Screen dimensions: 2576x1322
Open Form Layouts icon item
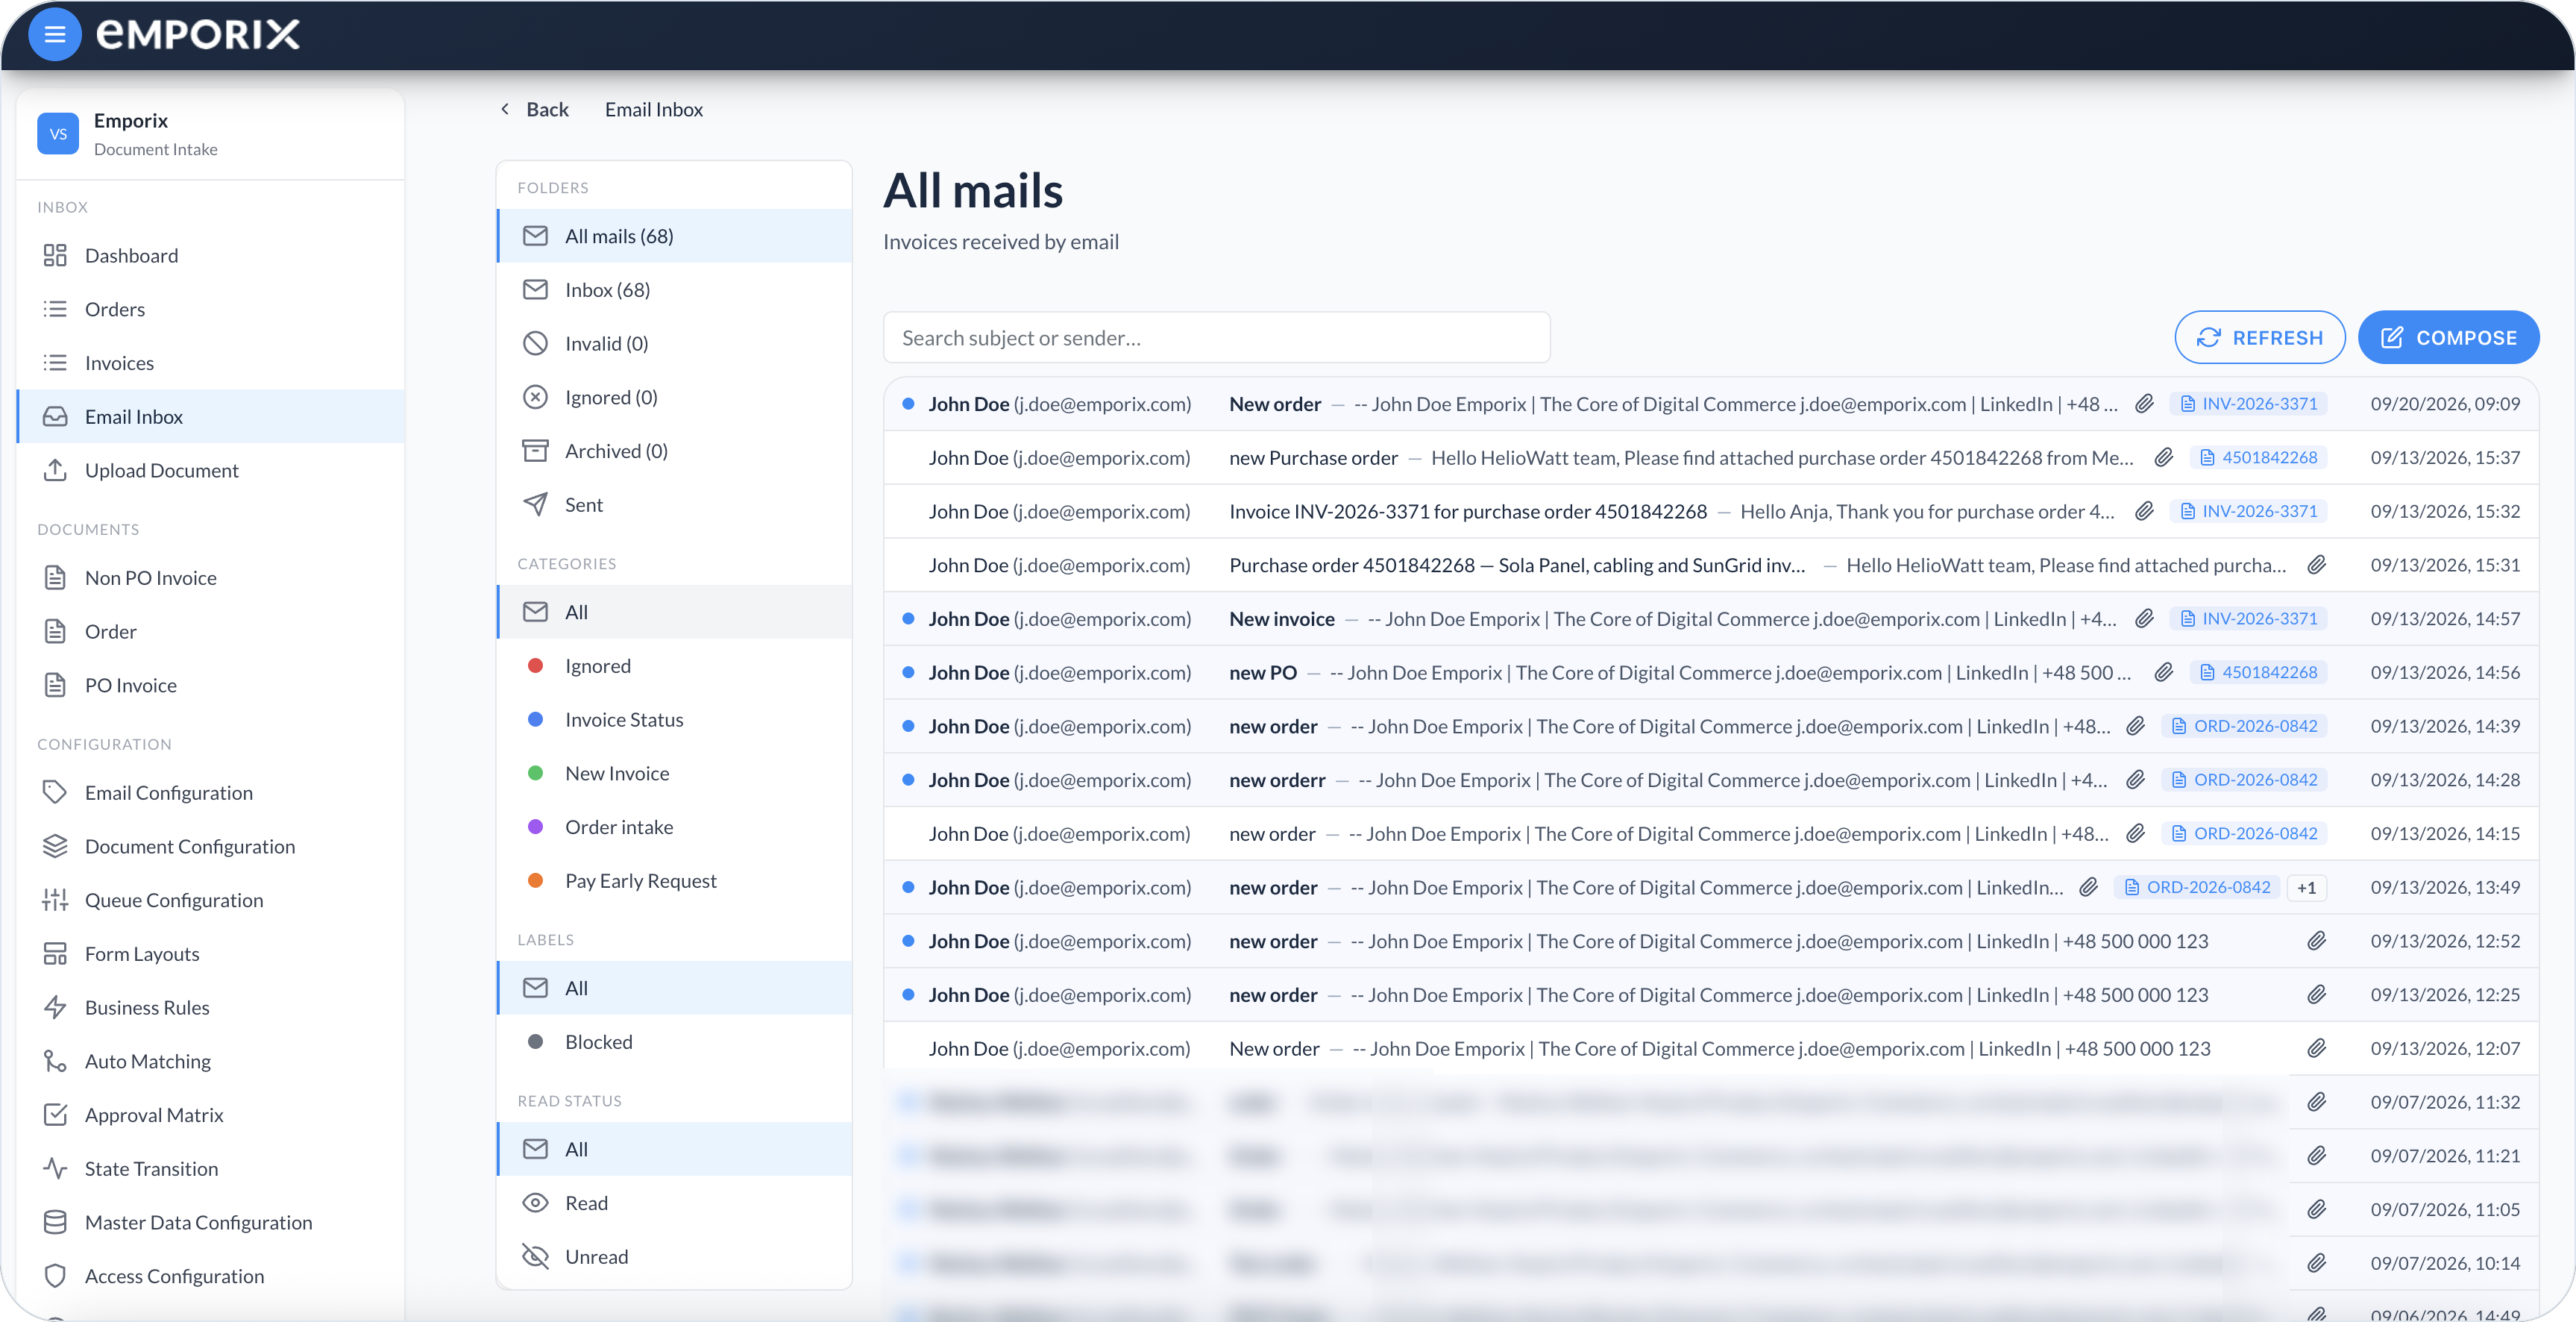click(x=210, y=954)
